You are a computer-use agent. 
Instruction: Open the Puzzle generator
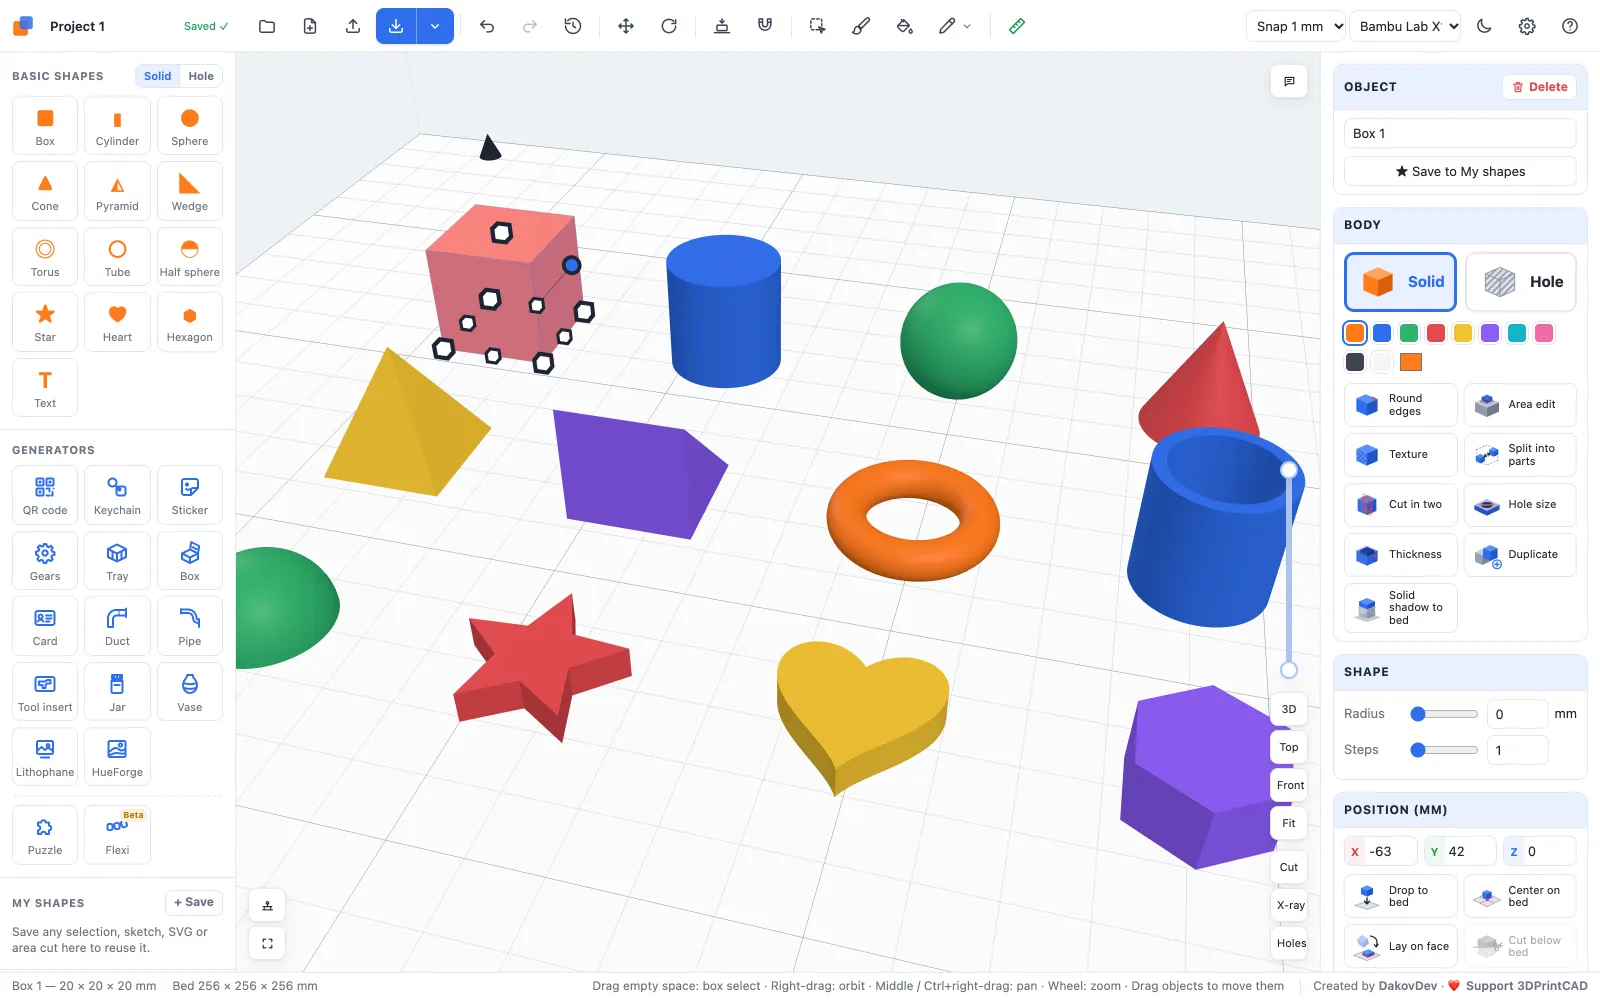pos(45,835)
